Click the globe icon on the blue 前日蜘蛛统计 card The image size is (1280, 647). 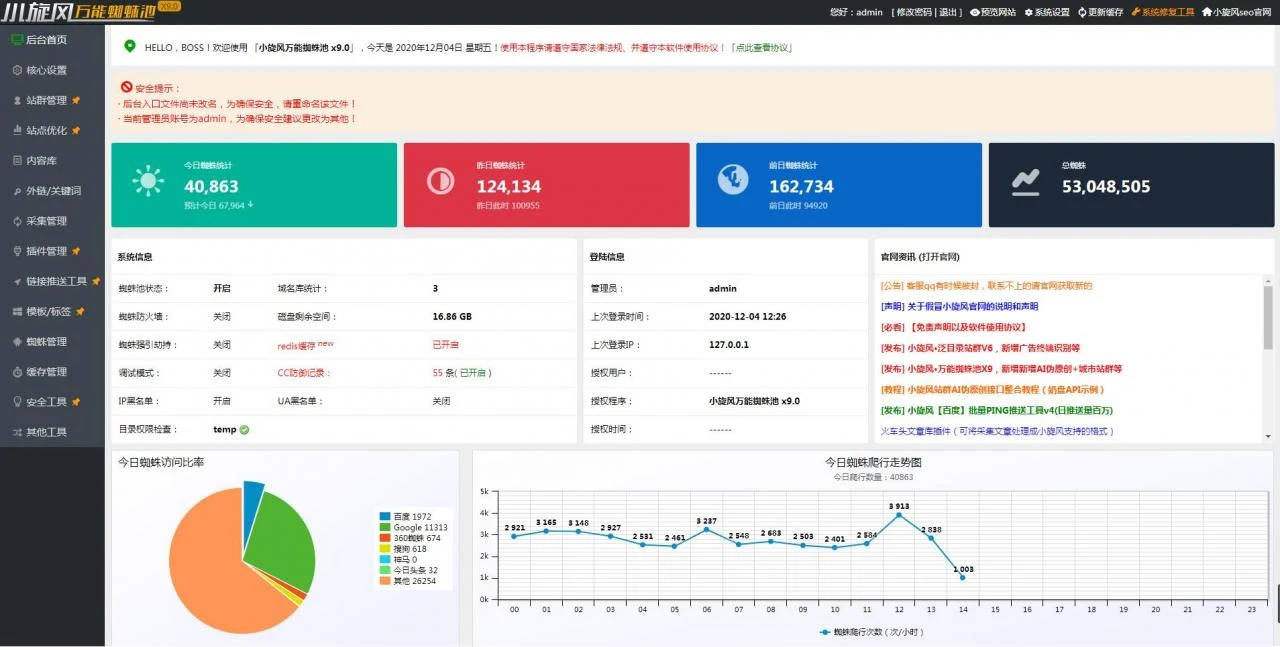coord(733,180)
